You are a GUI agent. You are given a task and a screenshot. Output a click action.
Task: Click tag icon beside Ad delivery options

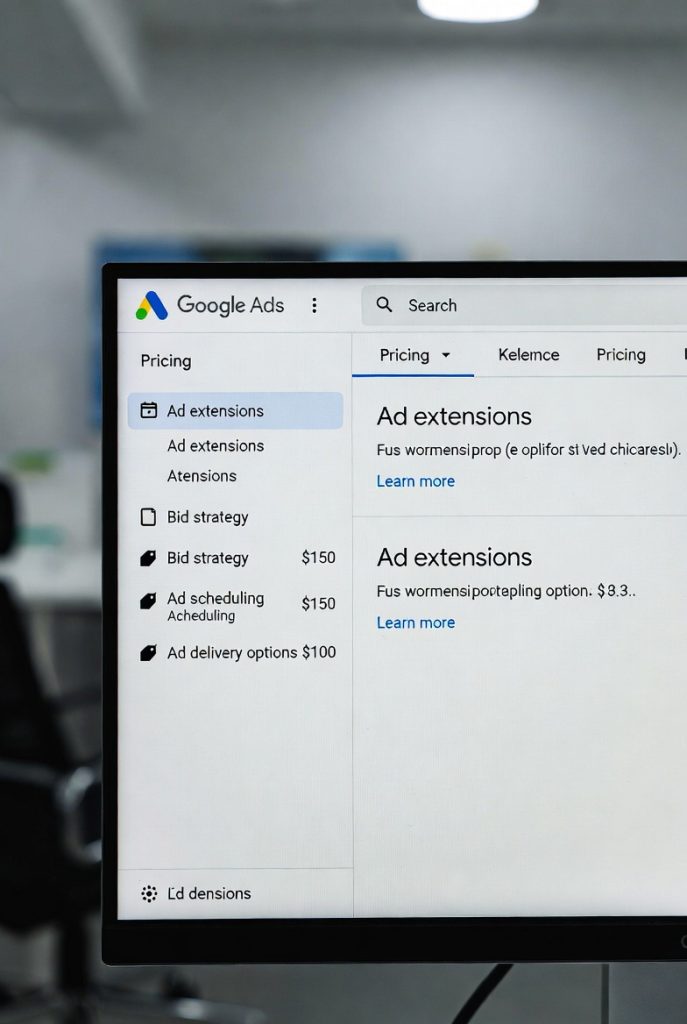click(149, 653)
